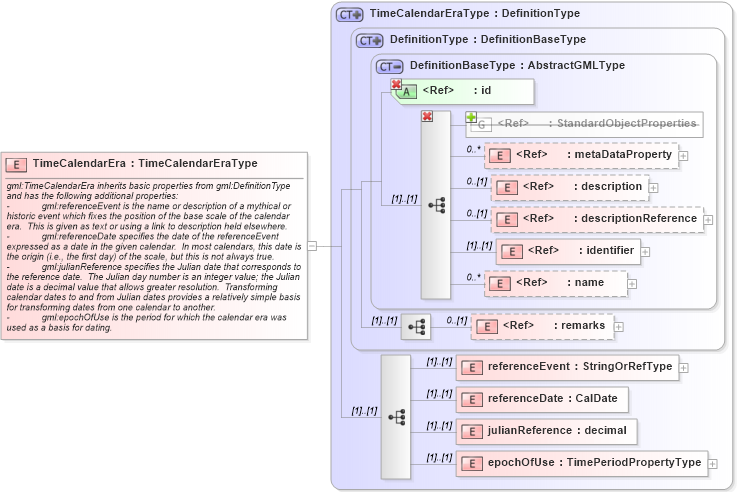Screen dimensions: 737x492
Task: Select the sequence compositor before remarks
Action: (416, 327)
